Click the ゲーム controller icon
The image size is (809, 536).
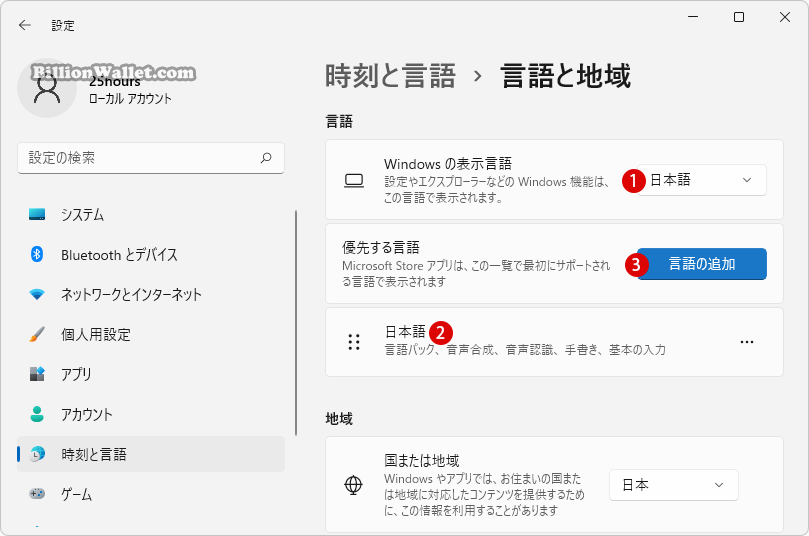point(37,494)
